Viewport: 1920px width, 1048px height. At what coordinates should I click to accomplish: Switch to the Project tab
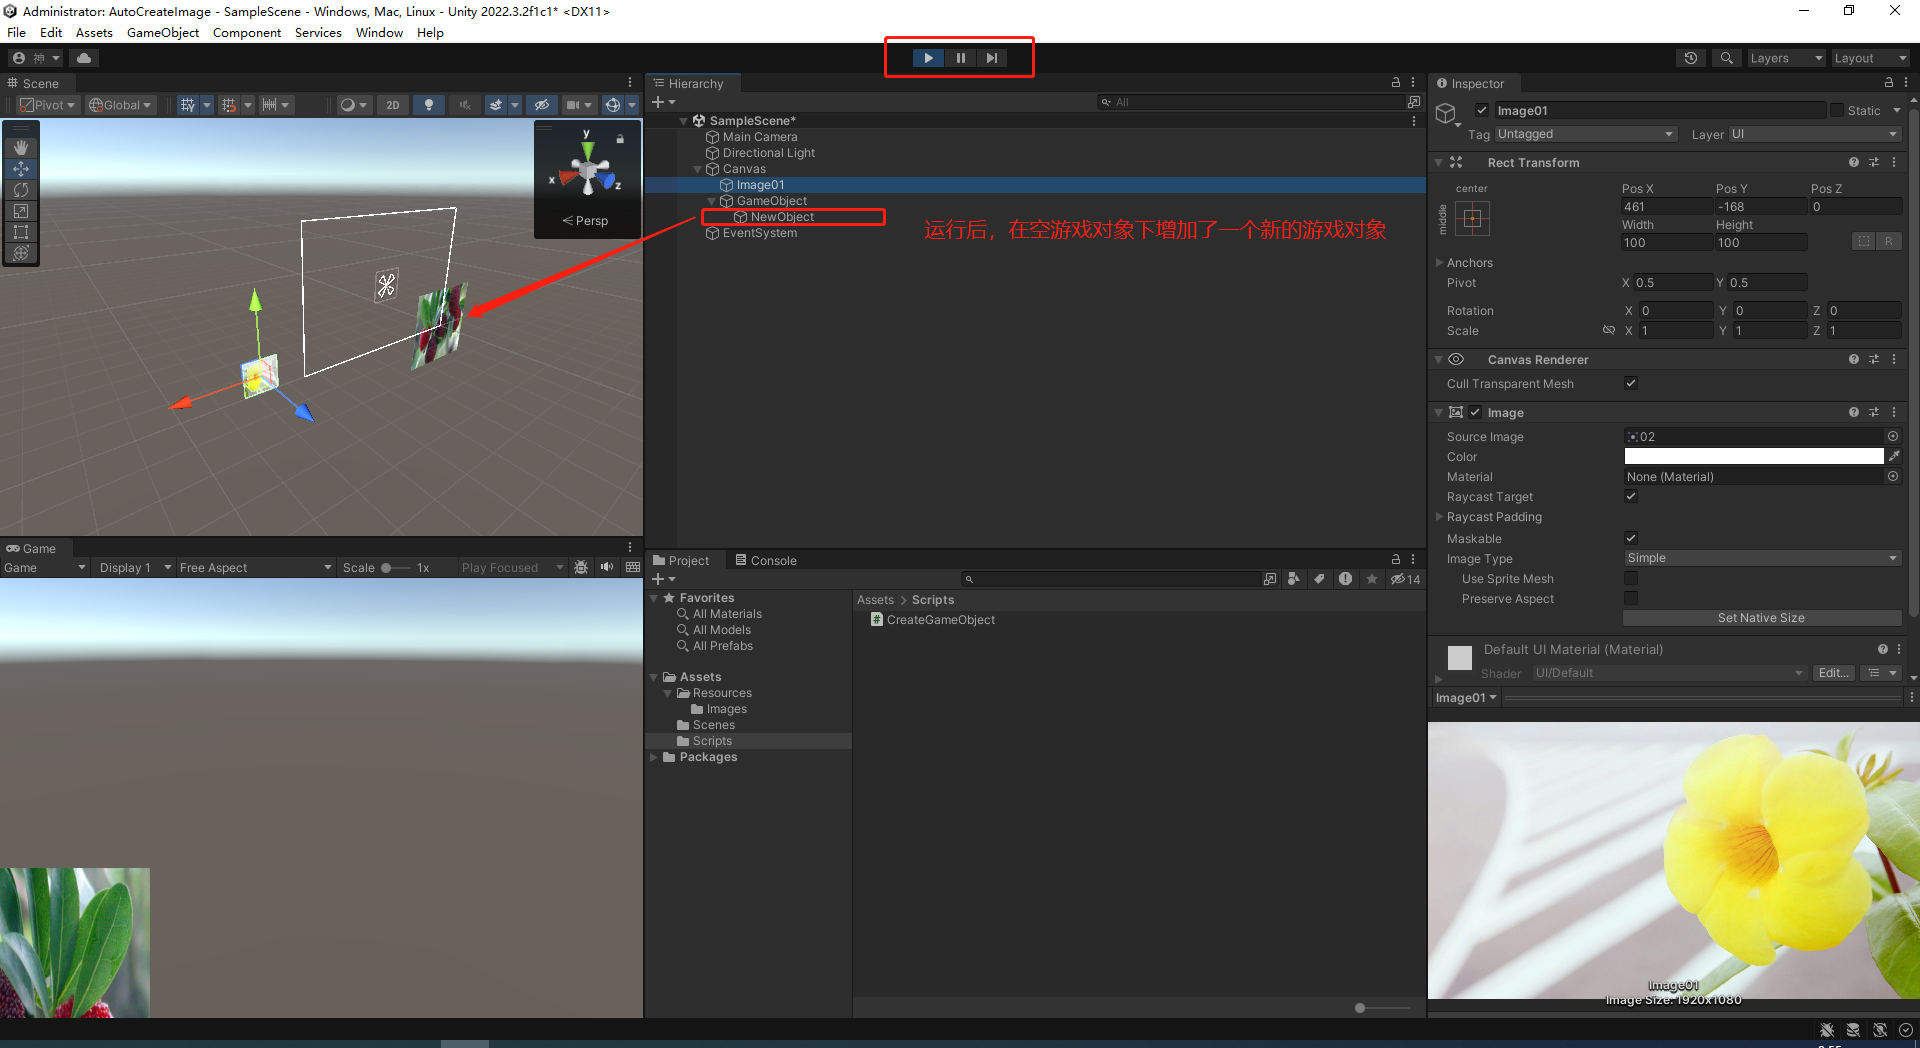[x=681, y=560]
